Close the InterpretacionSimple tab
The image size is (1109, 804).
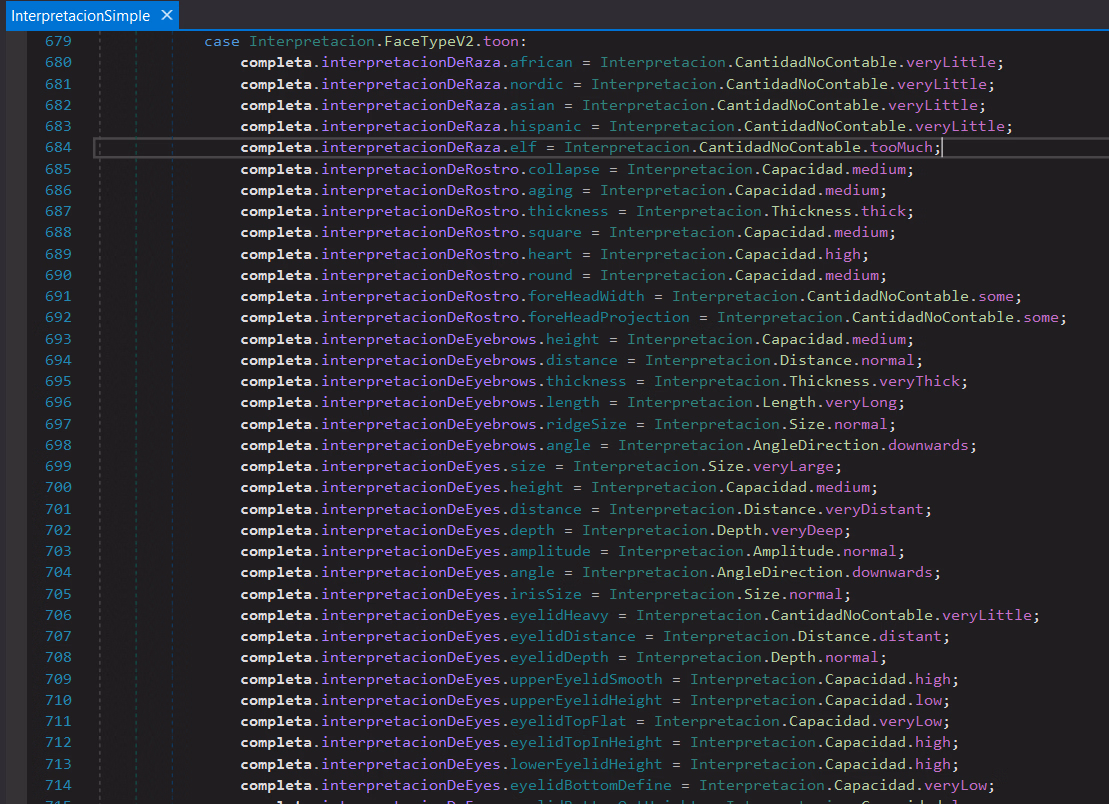(x=166, y=16)
